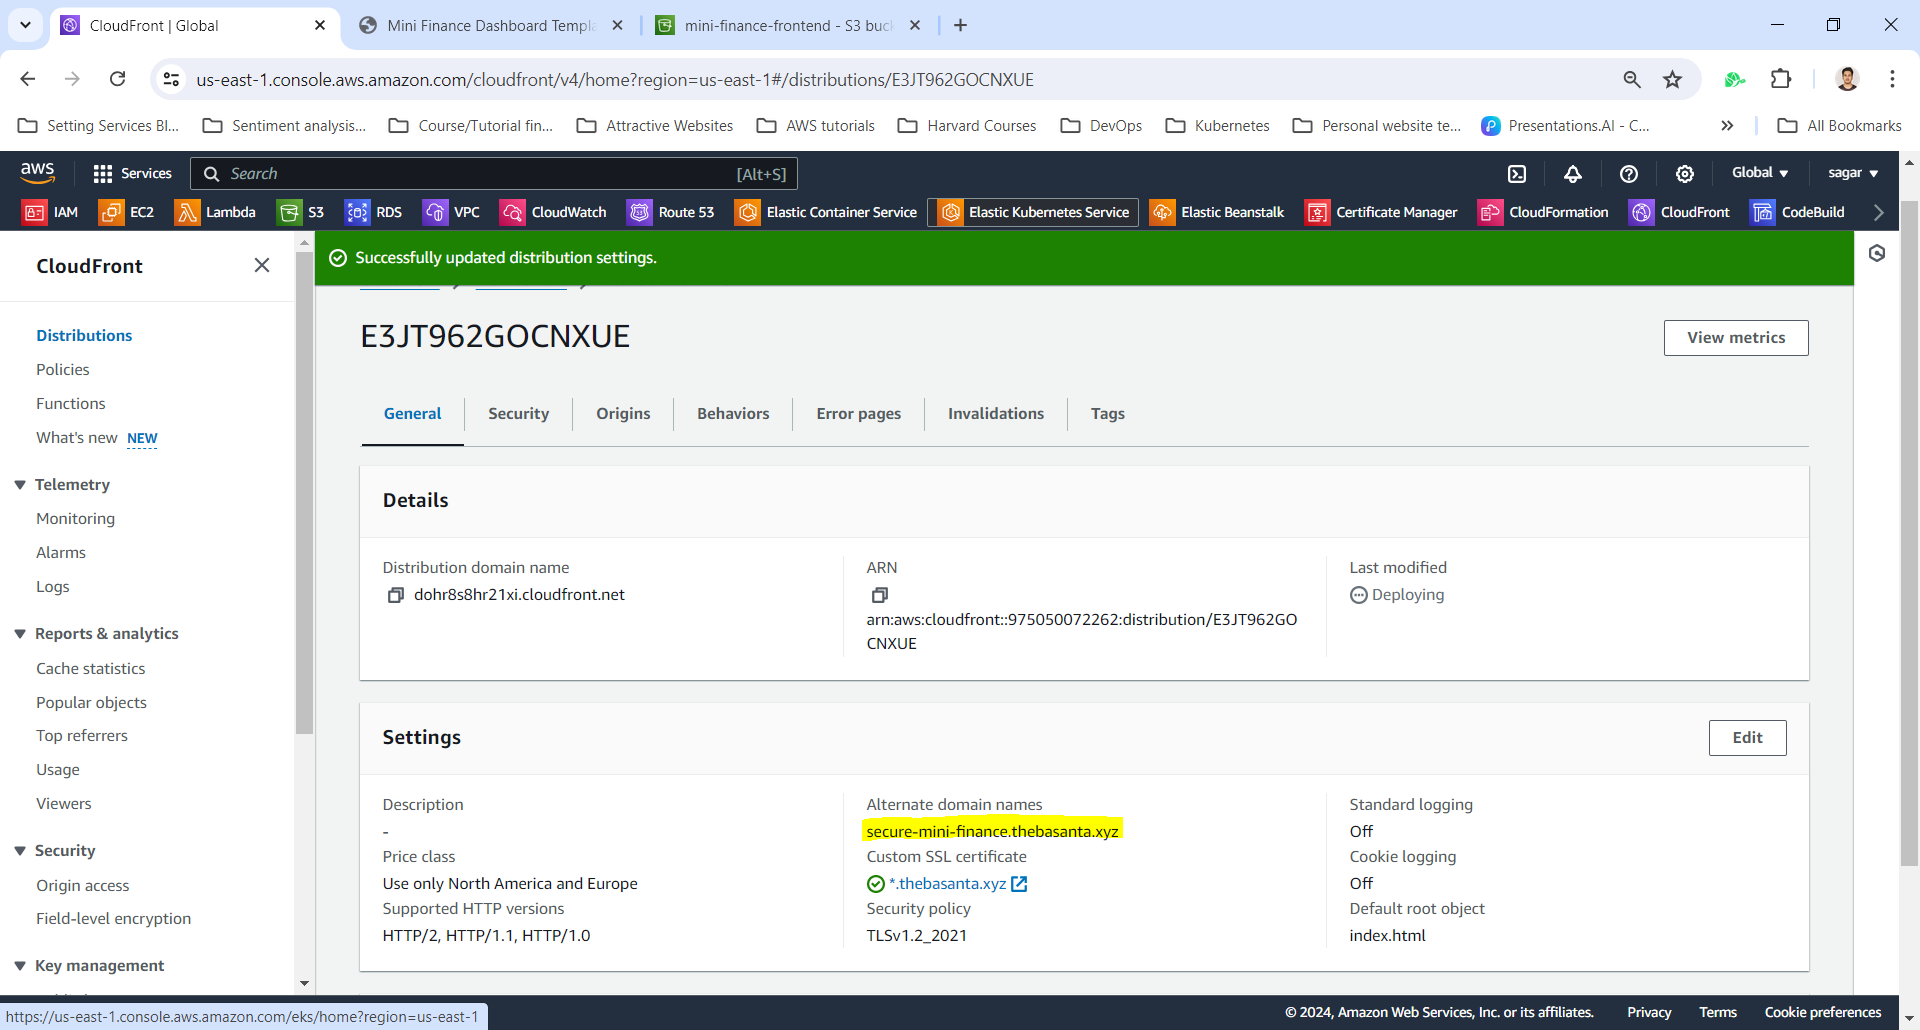Open the Global region dropdown
1920x1030 pixels.
tap(1759, 173)
